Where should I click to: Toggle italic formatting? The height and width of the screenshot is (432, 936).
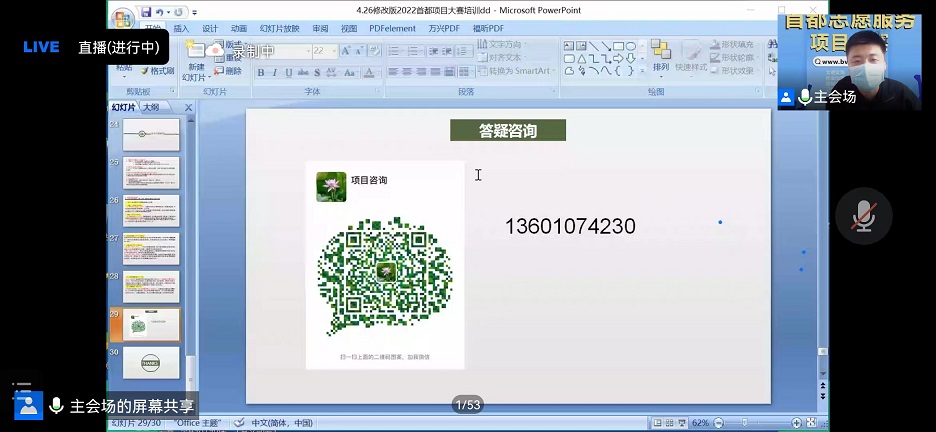pyautogui.click(x=275, y=72)
